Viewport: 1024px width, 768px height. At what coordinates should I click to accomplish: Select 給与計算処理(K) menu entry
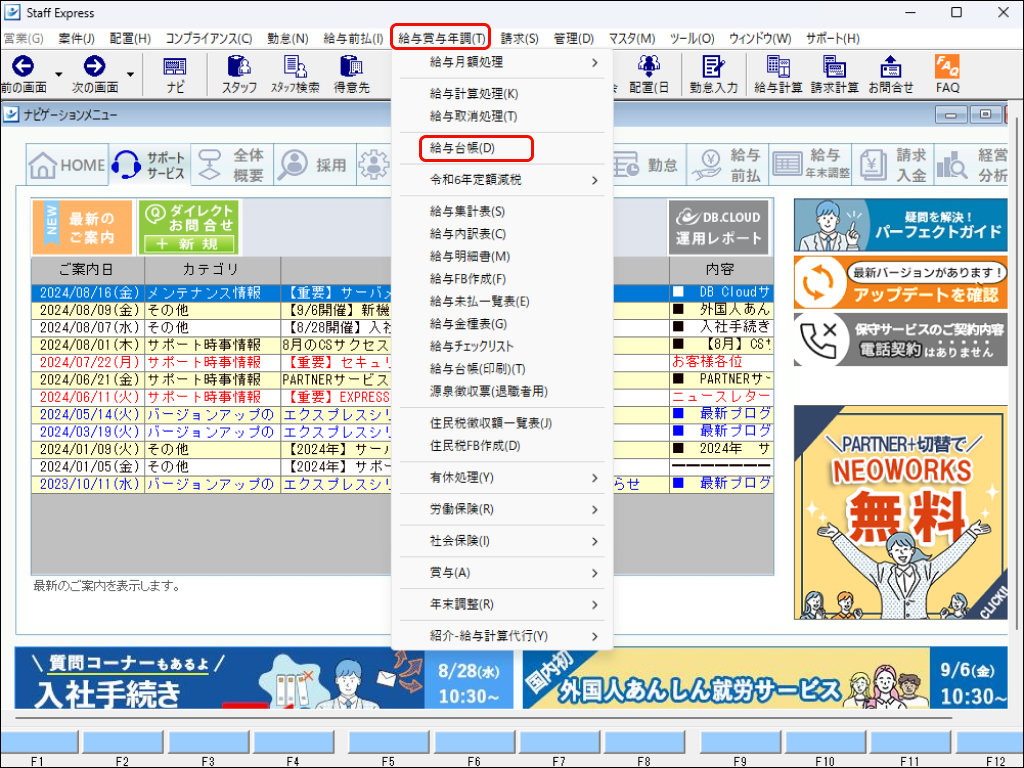[502, 94]
